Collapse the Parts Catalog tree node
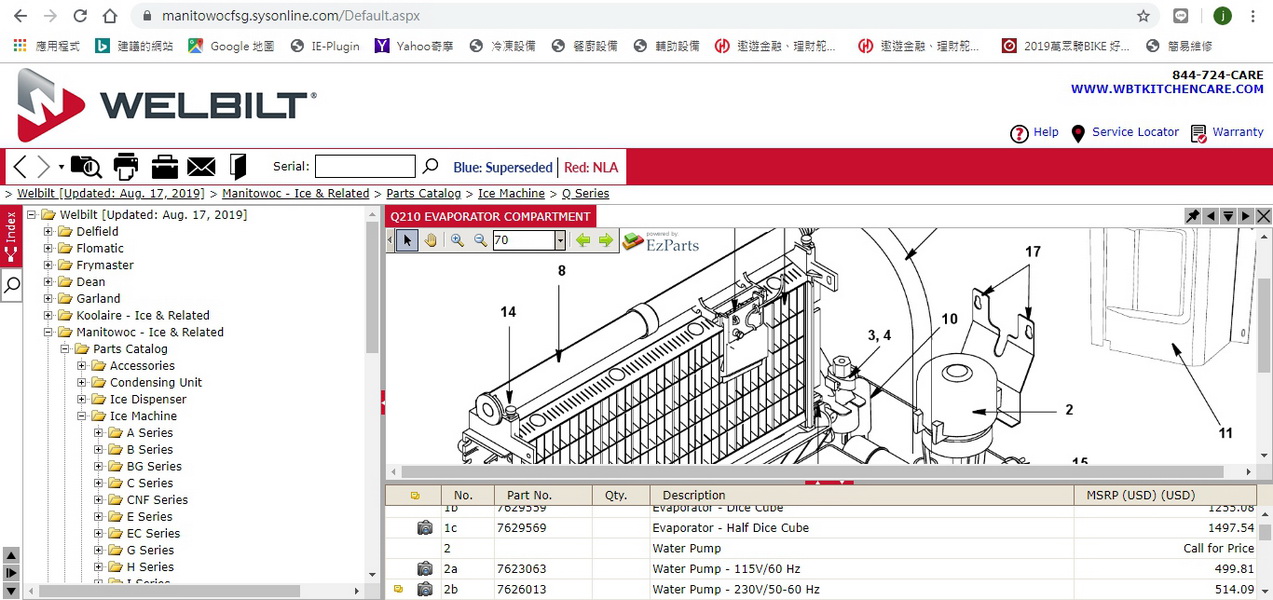 (x=65, y=349)
